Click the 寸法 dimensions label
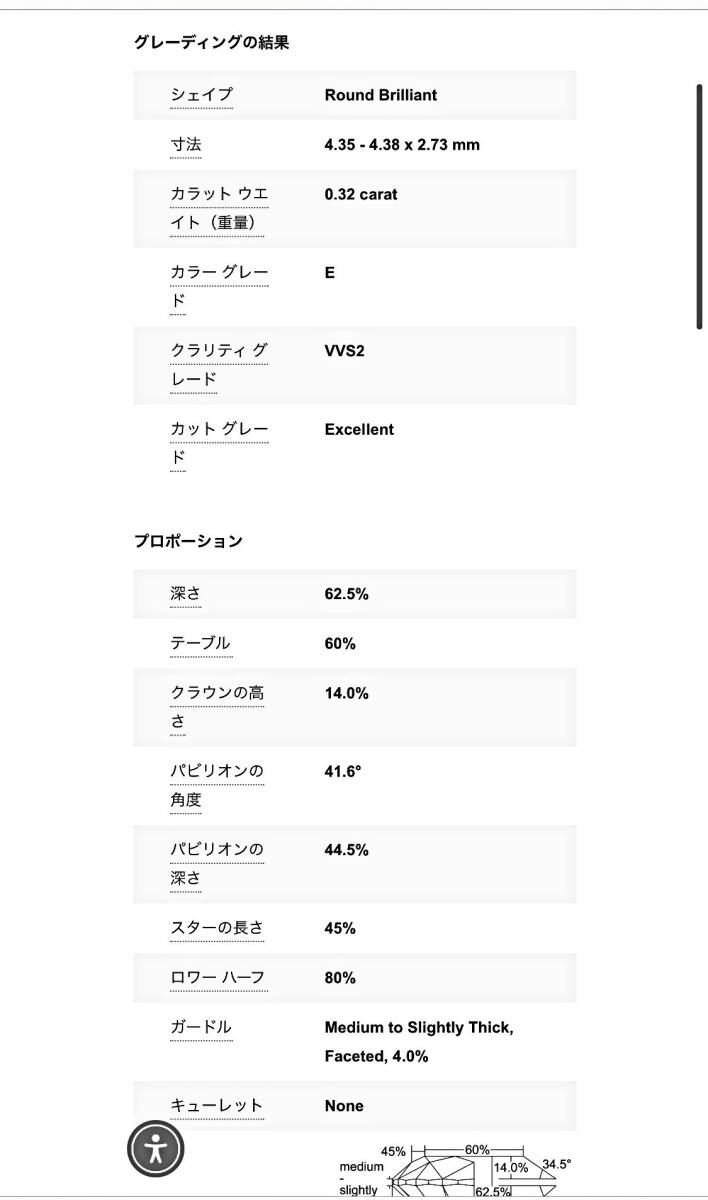Image resolution: width=708 pixels, height=1200 pixels. coord(186,145)
